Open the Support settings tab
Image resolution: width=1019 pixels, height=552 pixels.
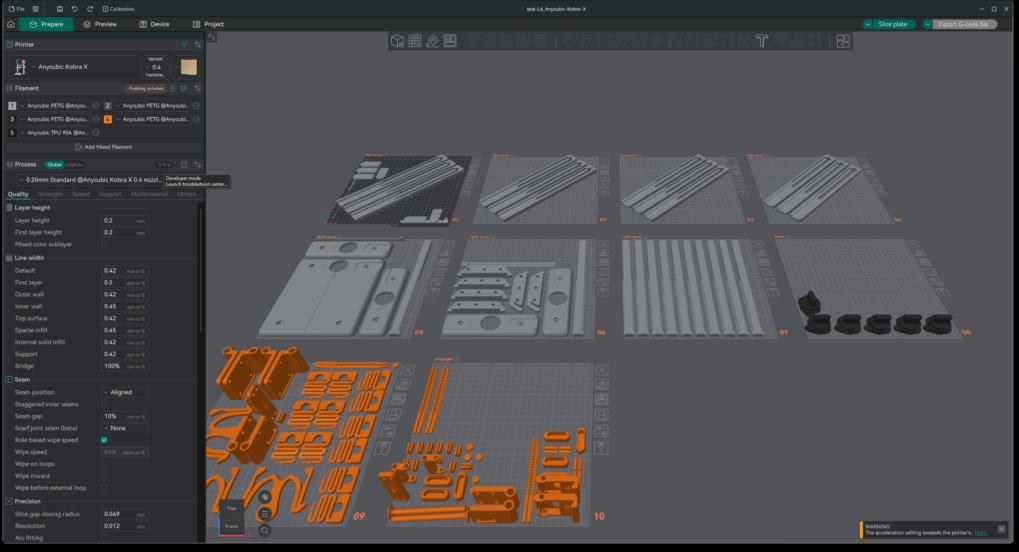tap(110, 194)
